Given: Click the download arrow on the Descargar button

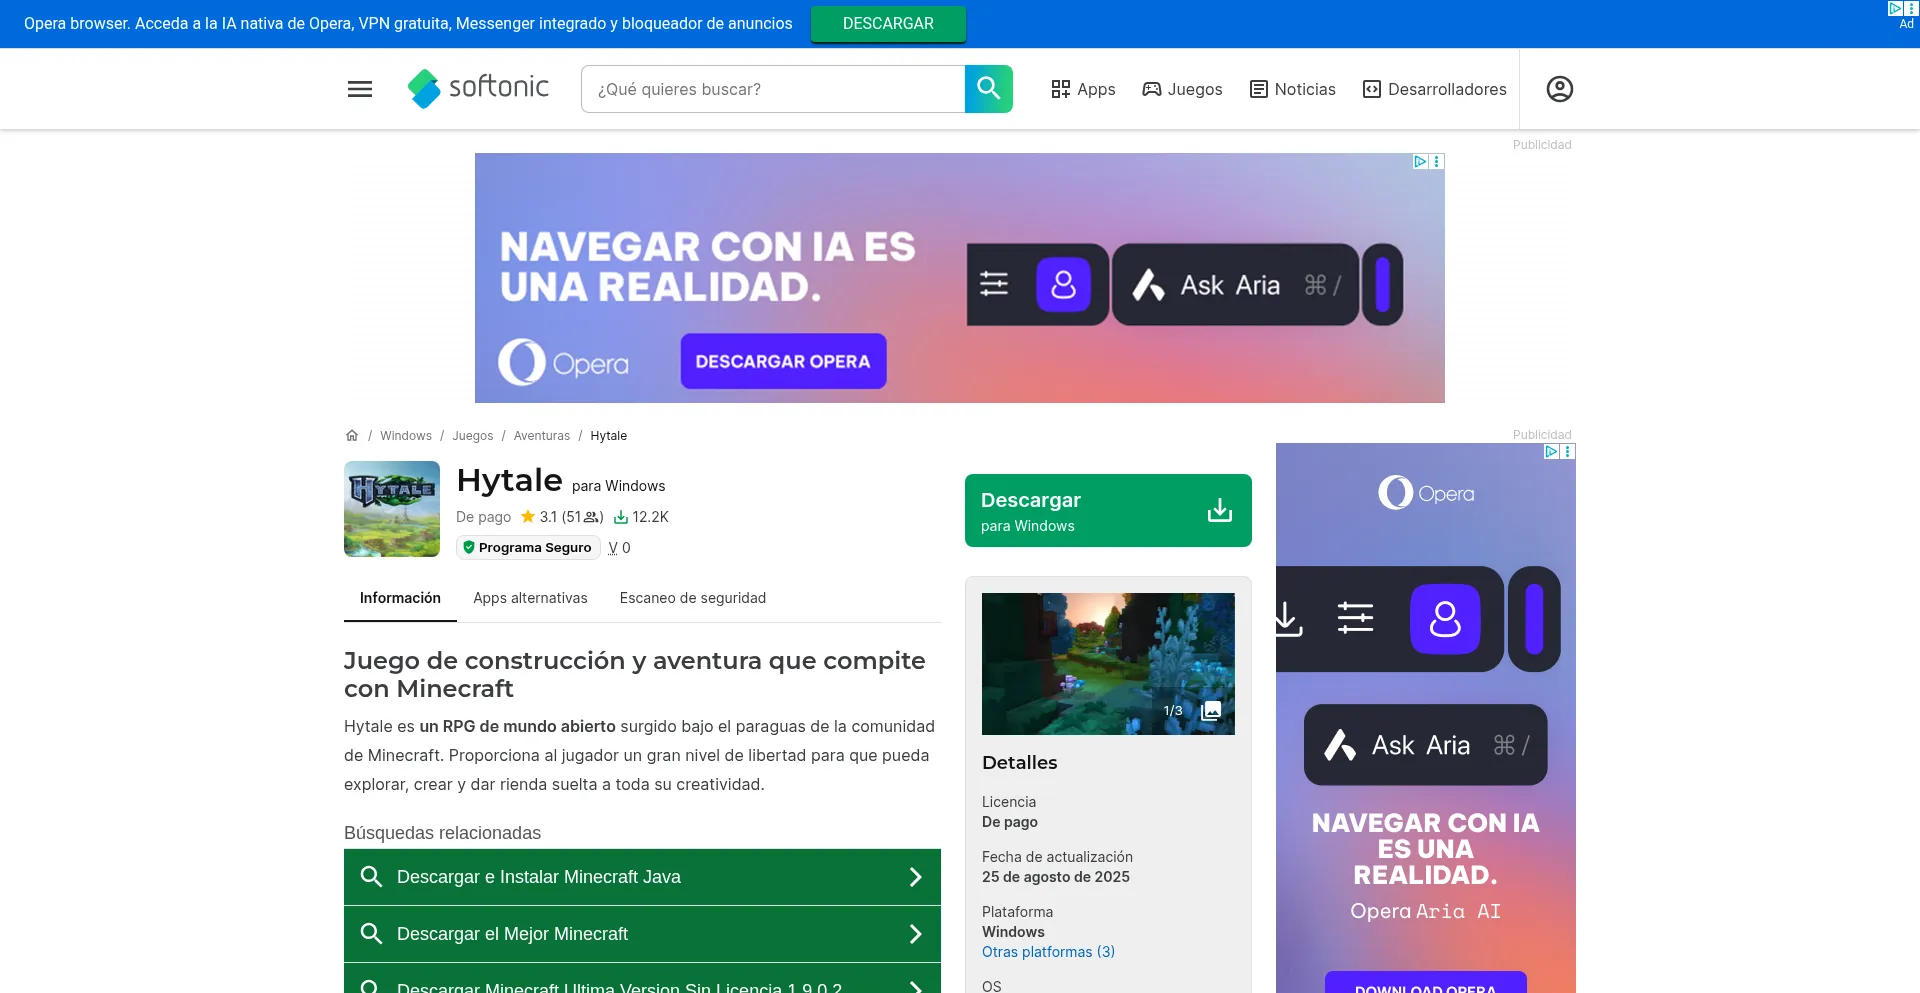Looking at the screenshot, I should [x=1219, y=510].
